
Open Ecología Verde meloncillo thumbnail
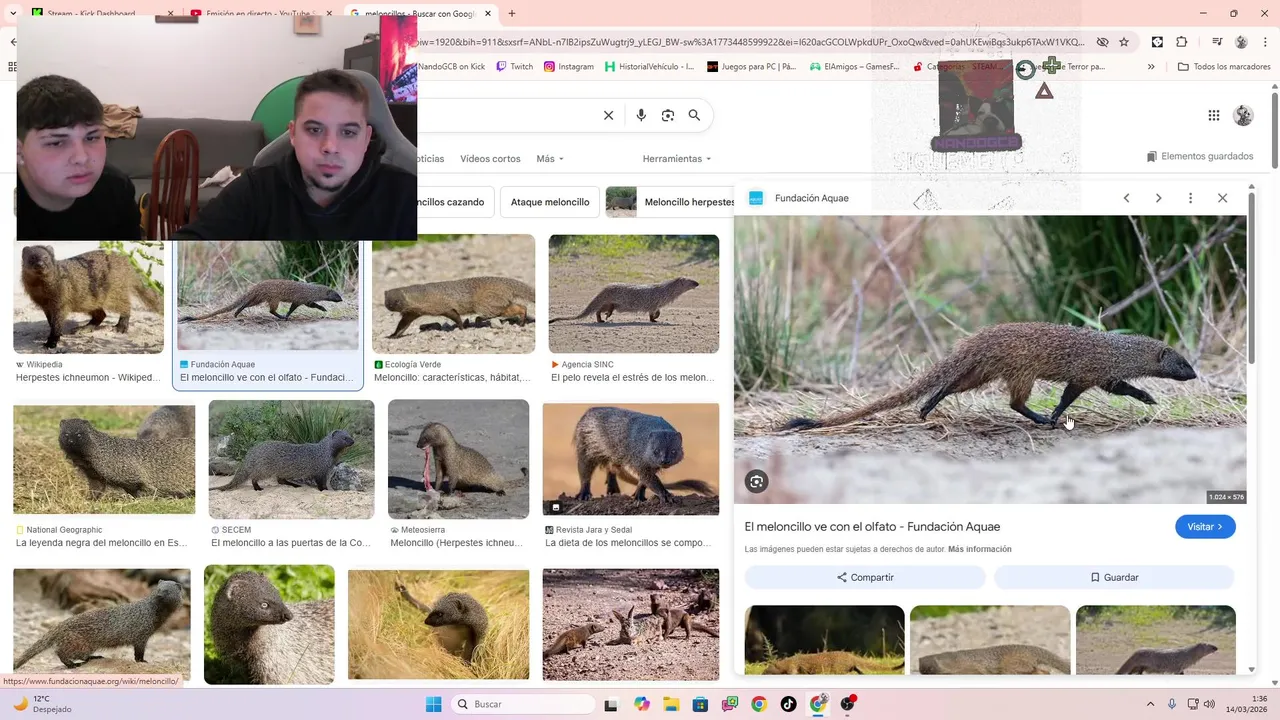pyautogui.click(x=453, y=294)
